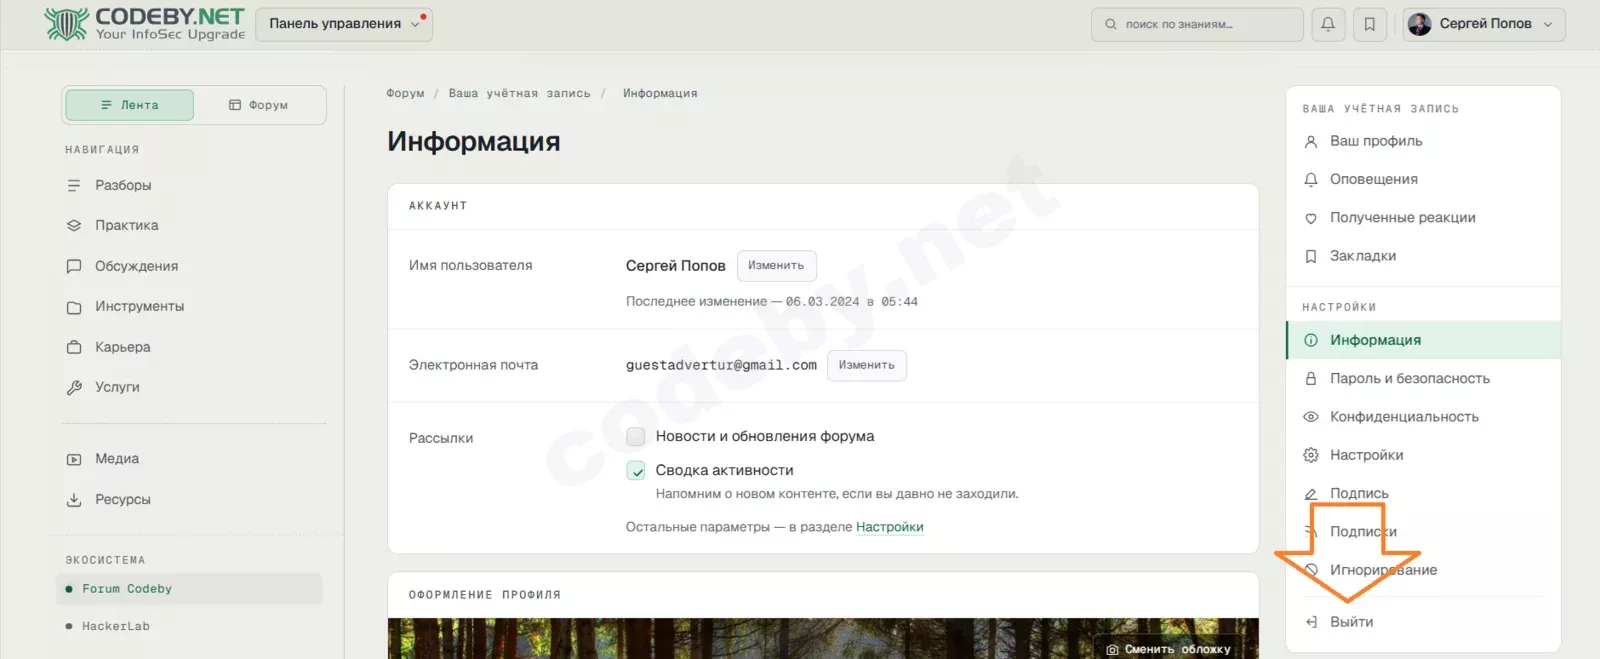Open the notifications bell in the header
The image size is (1600, 659).
1328,24
